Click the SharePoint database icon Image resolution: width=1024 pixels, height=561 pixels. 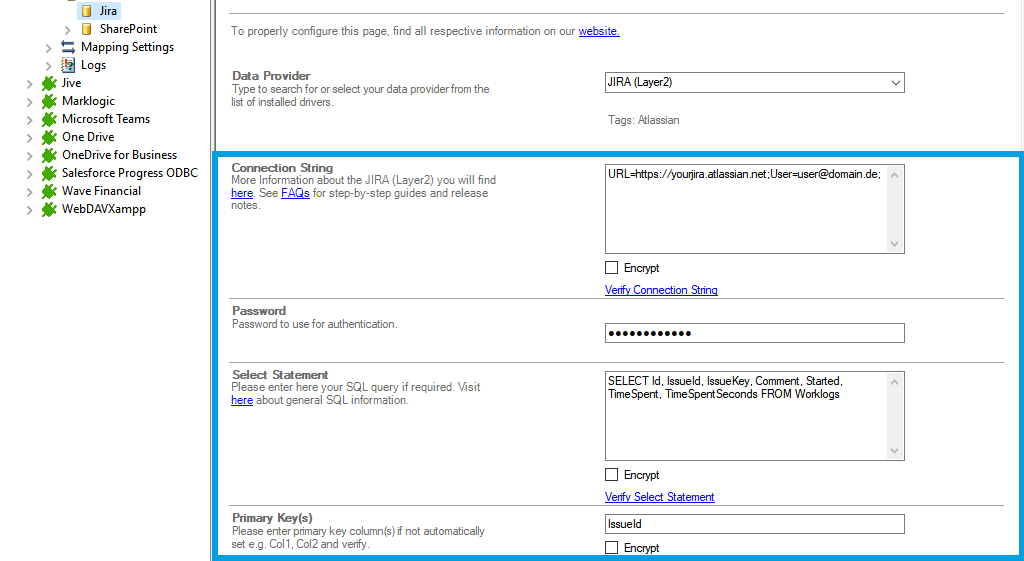point(86,29)
